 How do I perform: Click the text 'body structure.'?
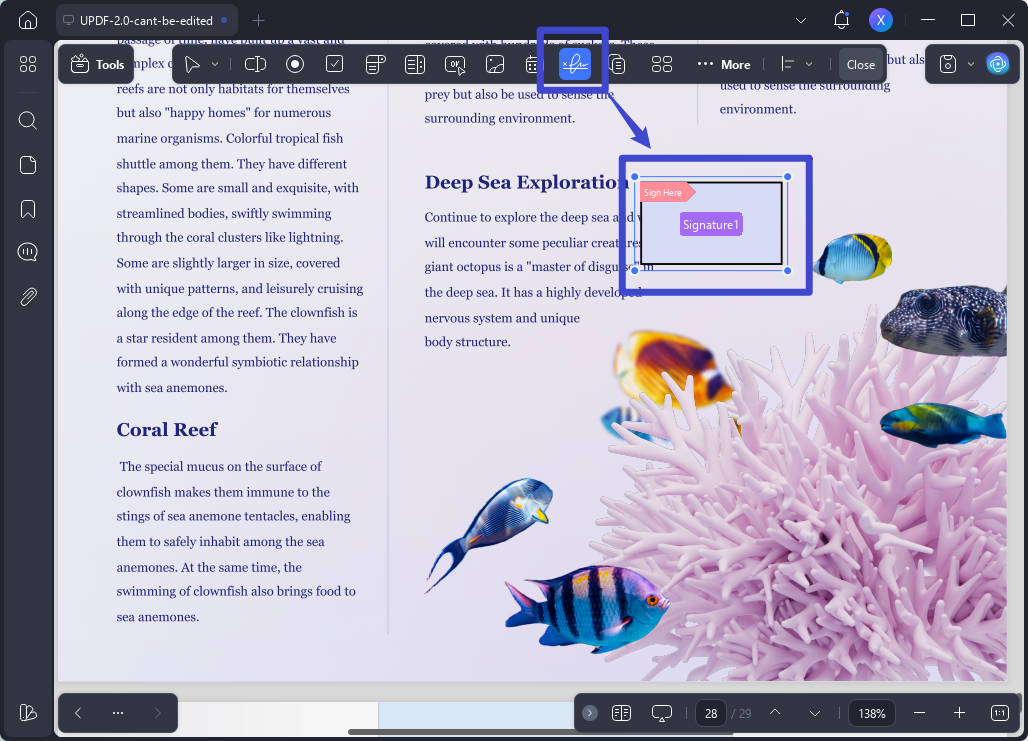(x=467, y=342)
